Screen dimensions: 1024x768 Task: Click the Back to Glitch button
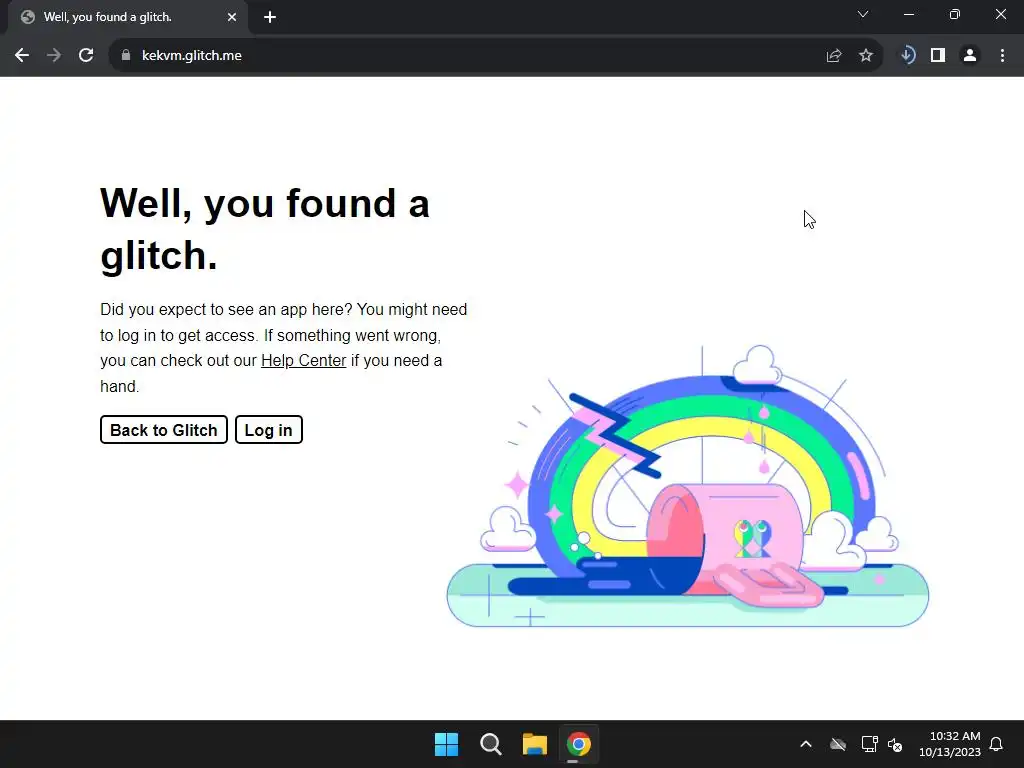pyautogui.click(x=164, y=430)
